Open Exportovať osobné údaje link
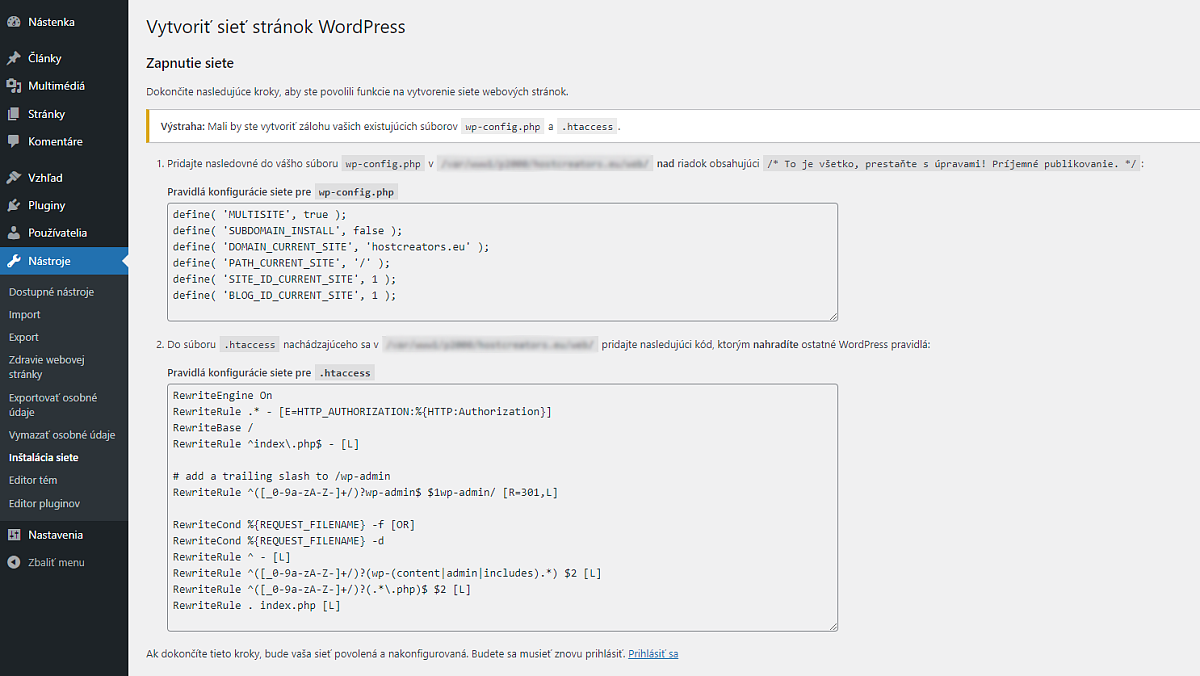Image resolution: width=1200 pixels, height=676 pixels. [53, 405]
